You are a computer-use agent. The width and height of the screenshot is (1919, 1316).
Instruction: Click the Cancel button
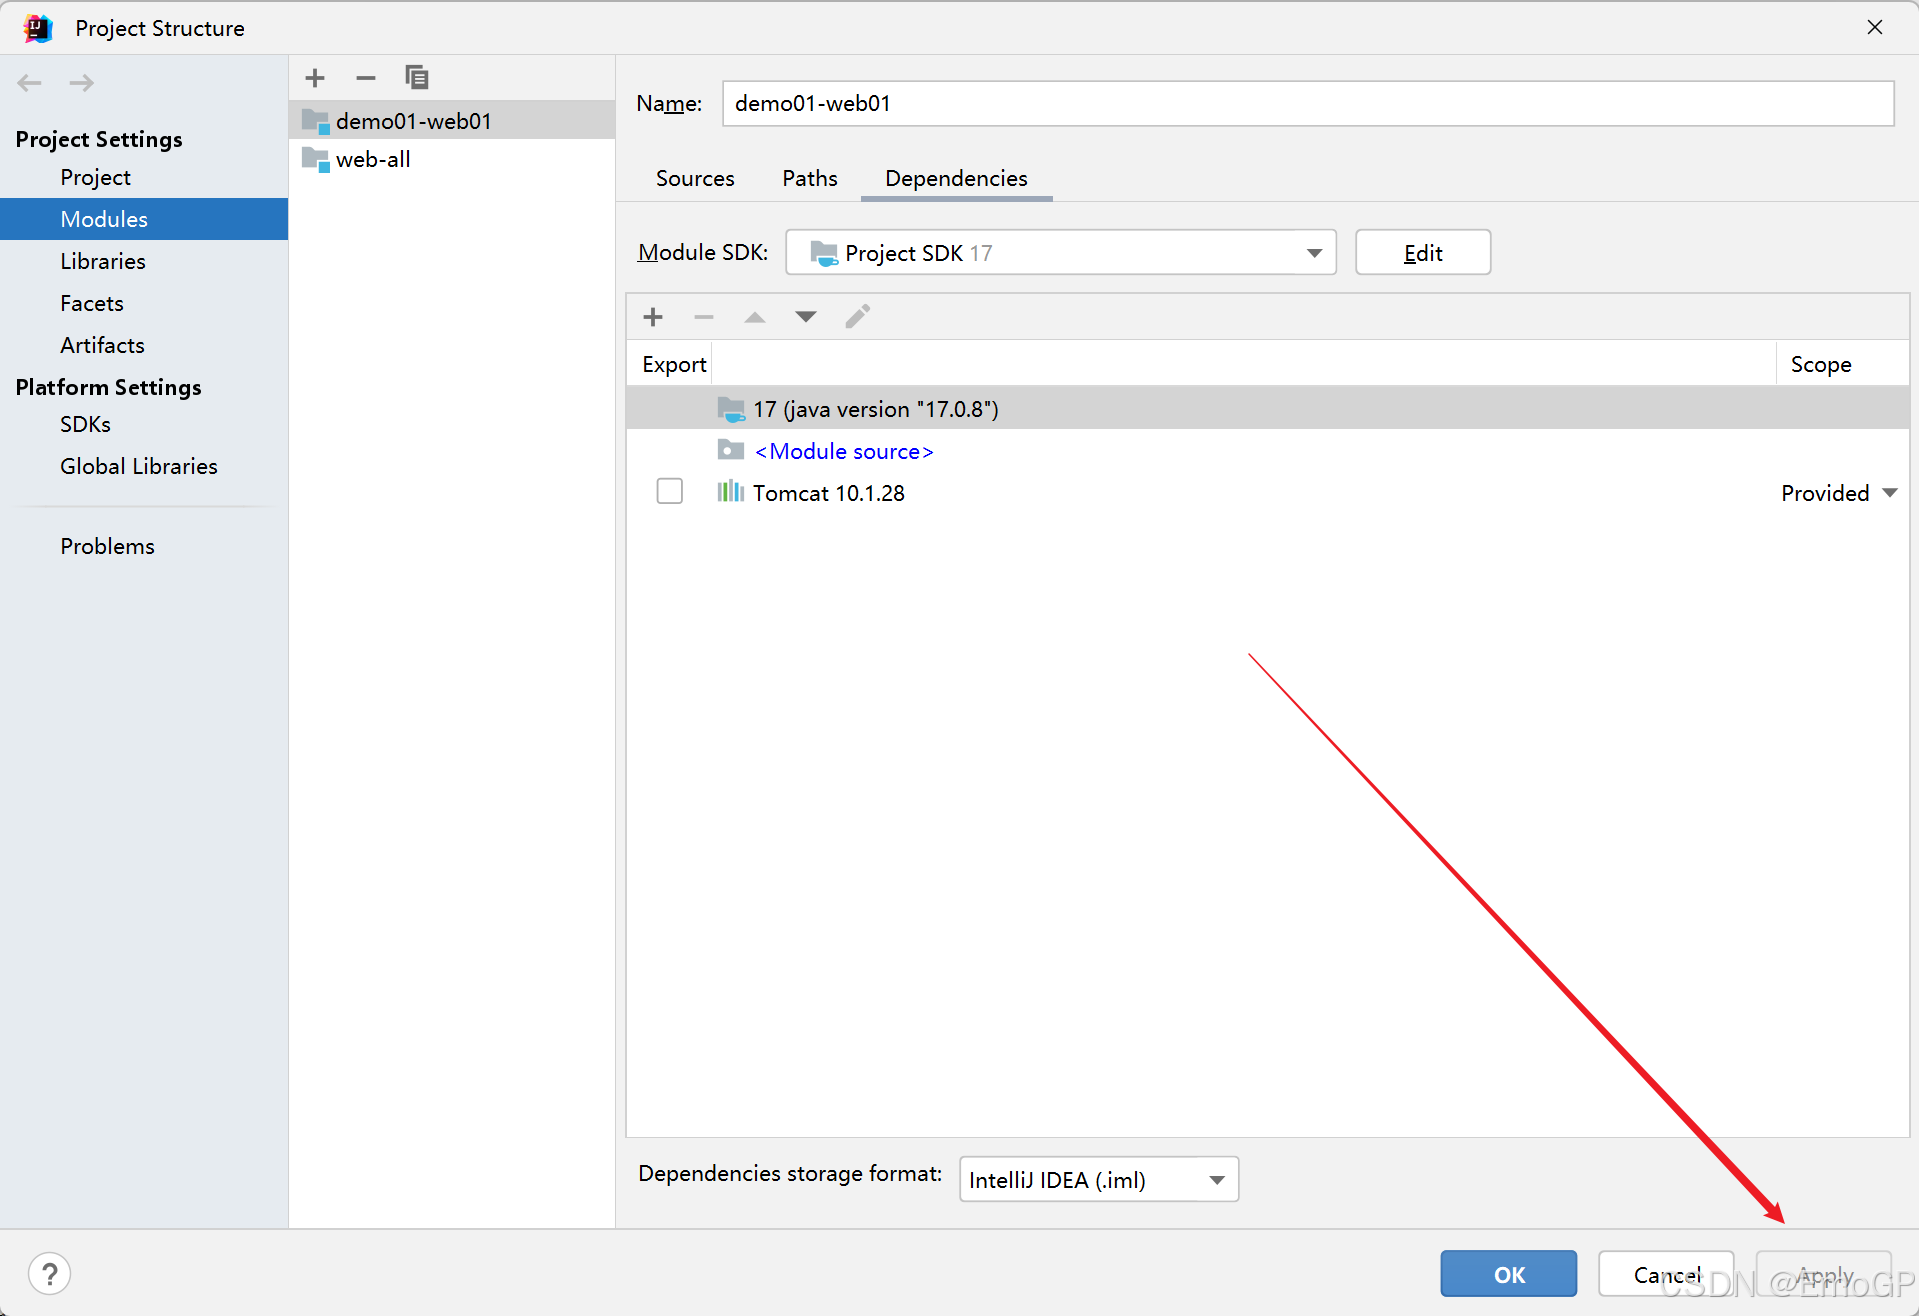click(x=1666, y=1274)
